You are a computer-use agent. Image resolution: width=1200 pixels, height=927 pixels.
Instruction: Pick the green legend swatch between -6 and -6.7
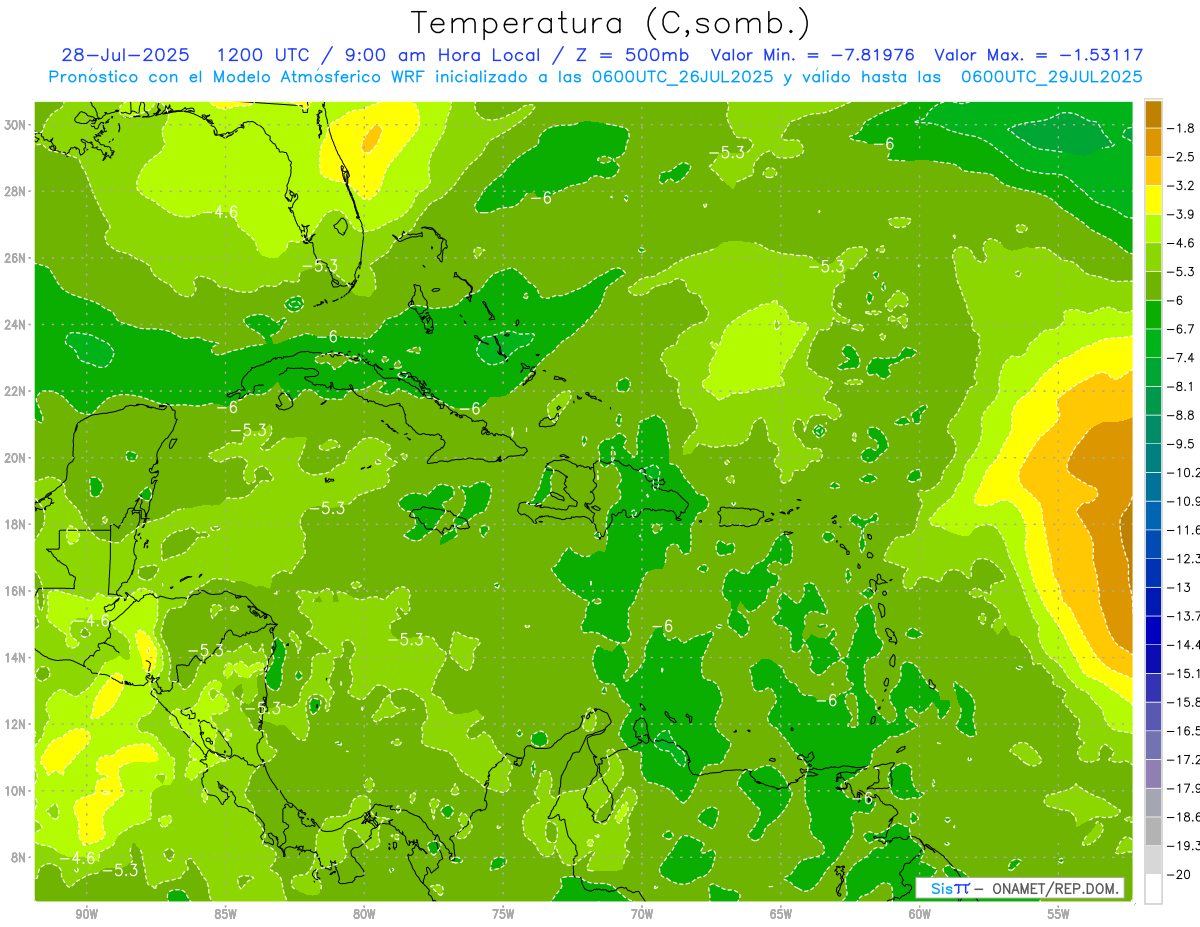tap(1153, 314)
